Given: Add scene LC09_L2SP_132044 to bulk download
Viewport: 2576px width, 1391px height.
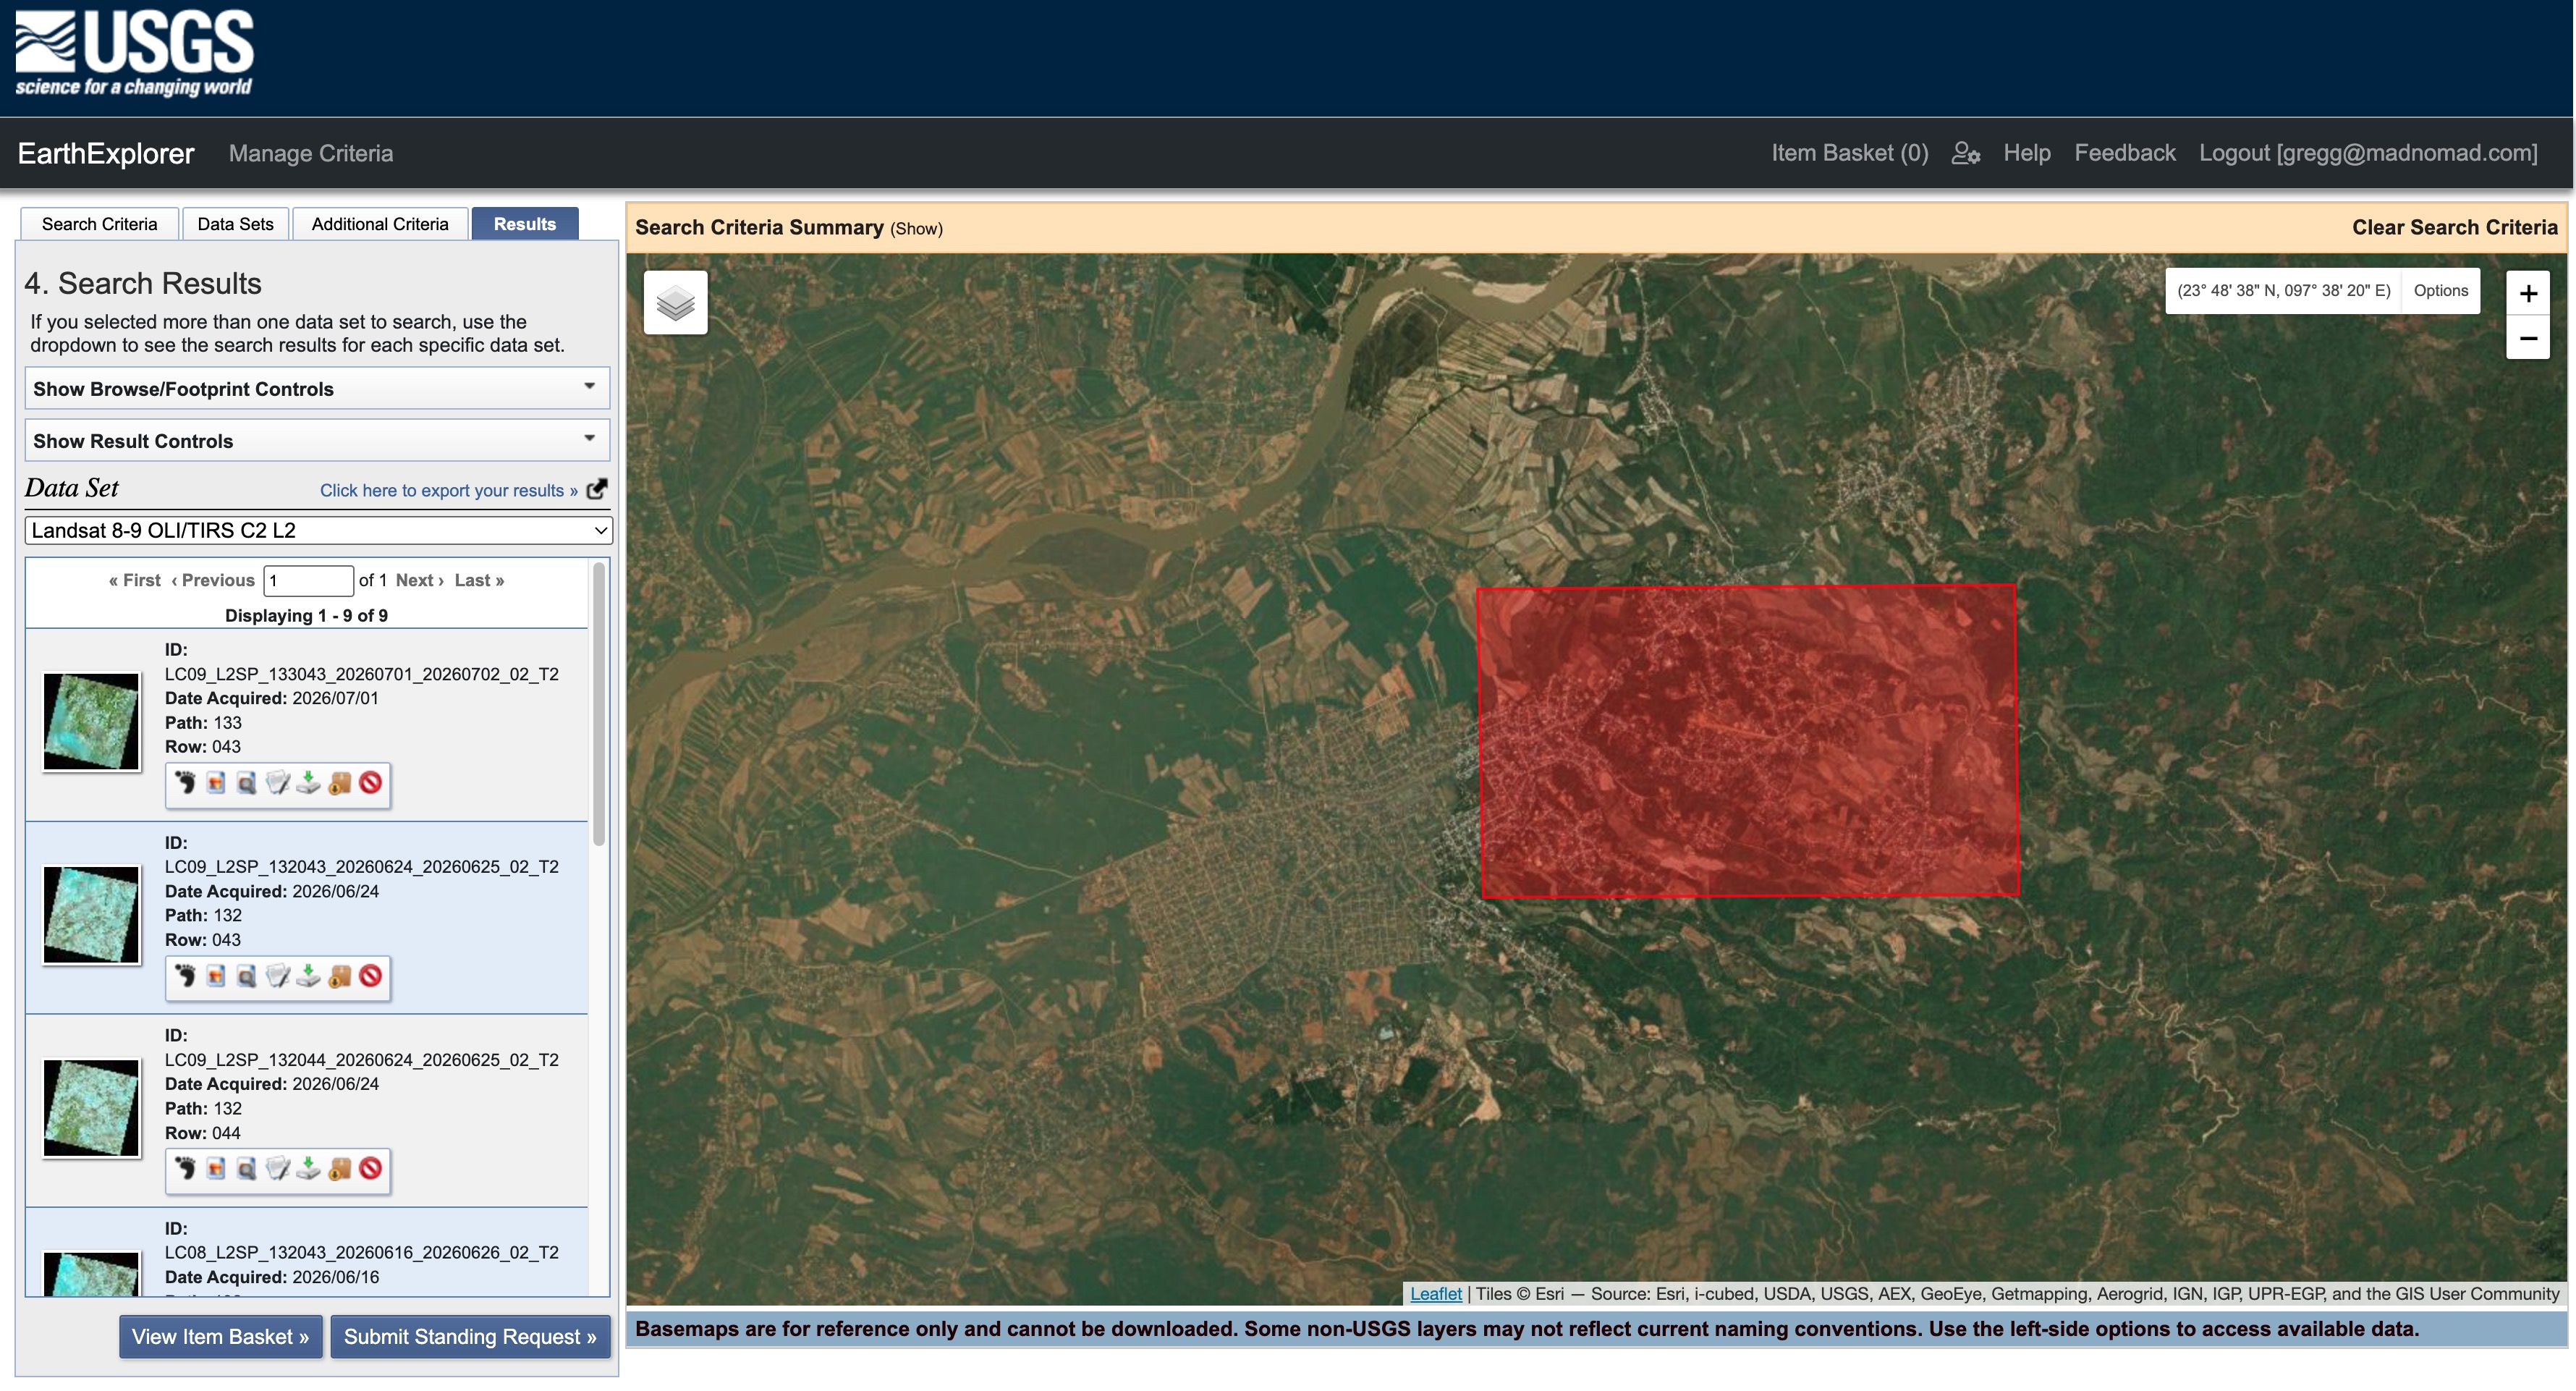Looking at the screenshot, I should coord(340,1168).
